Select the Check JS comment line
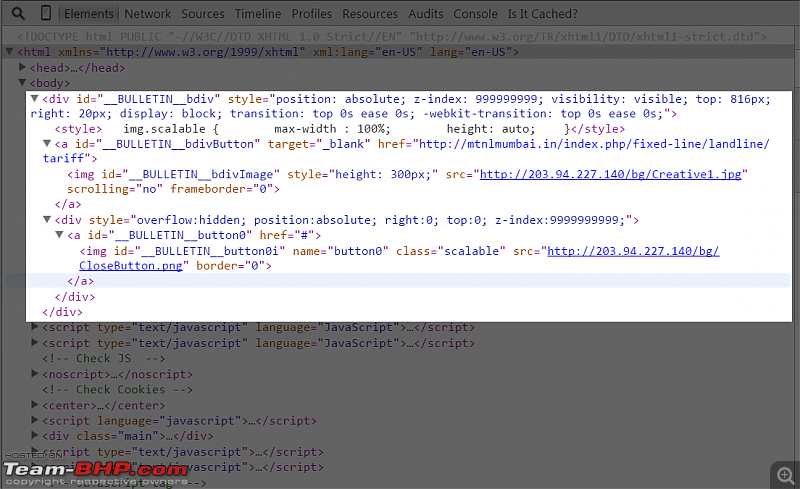 click(x=104, y=358)
